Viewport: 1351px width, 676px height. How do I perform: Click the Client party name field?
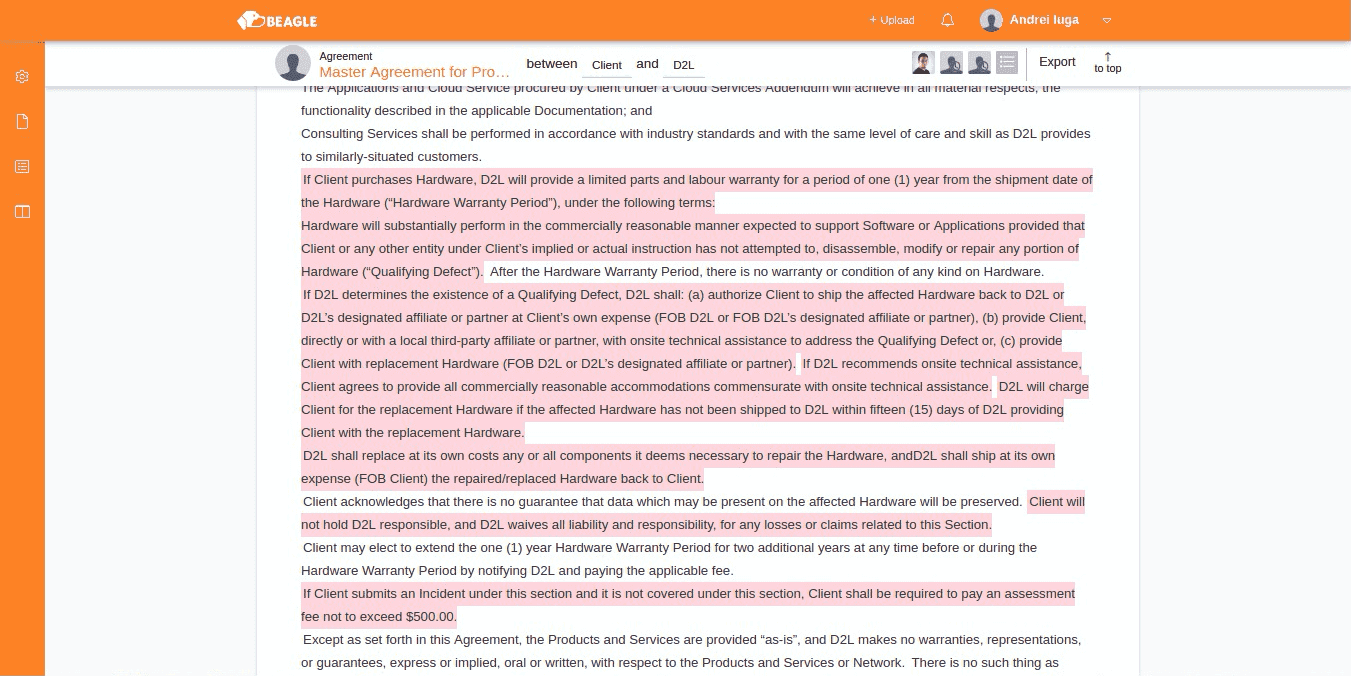click(607, 65)
